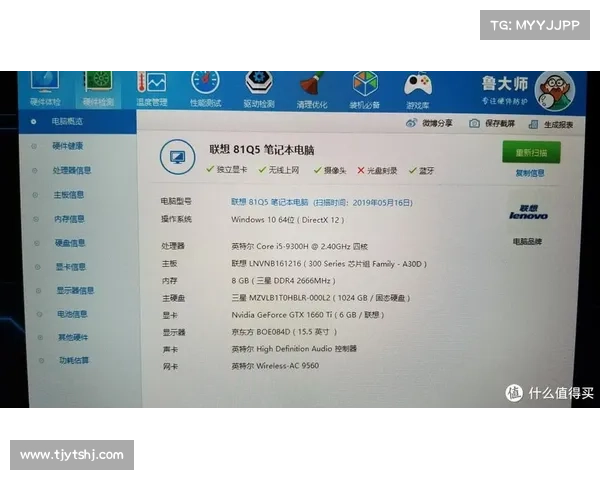Open 驱动检测 gear icon
Viewport: 600px width, 480px height.
click(x=259, y=83)
